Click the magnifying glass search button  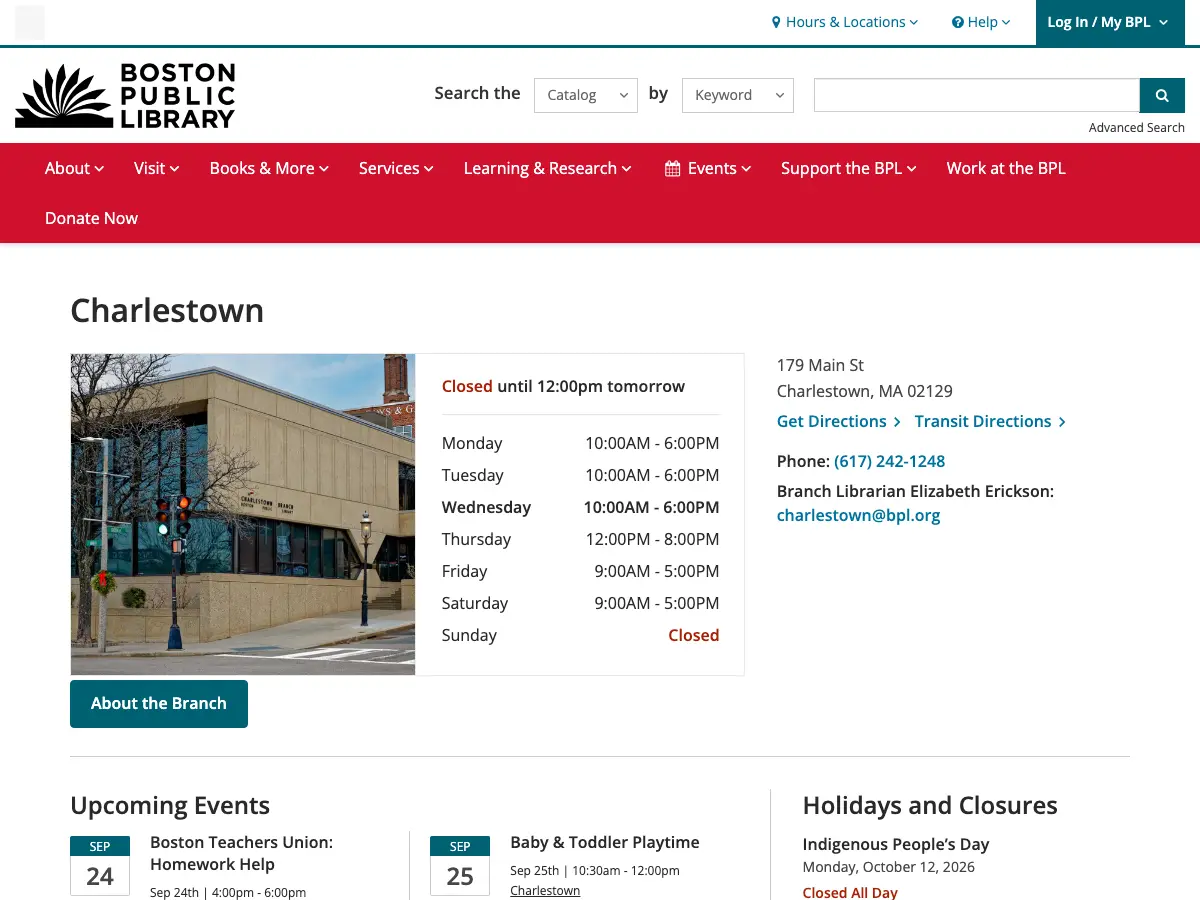click(x=1162, y=95)
